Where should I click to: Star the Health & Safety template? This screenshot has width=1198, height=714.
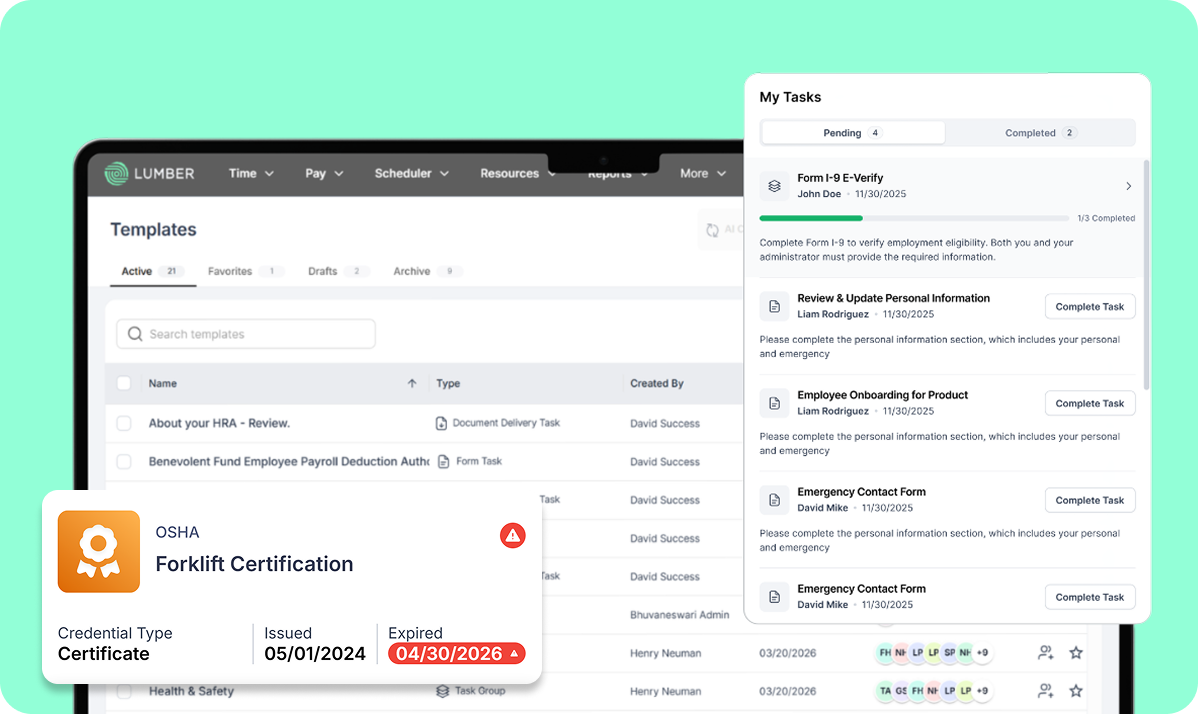(x=1076, y=691)
